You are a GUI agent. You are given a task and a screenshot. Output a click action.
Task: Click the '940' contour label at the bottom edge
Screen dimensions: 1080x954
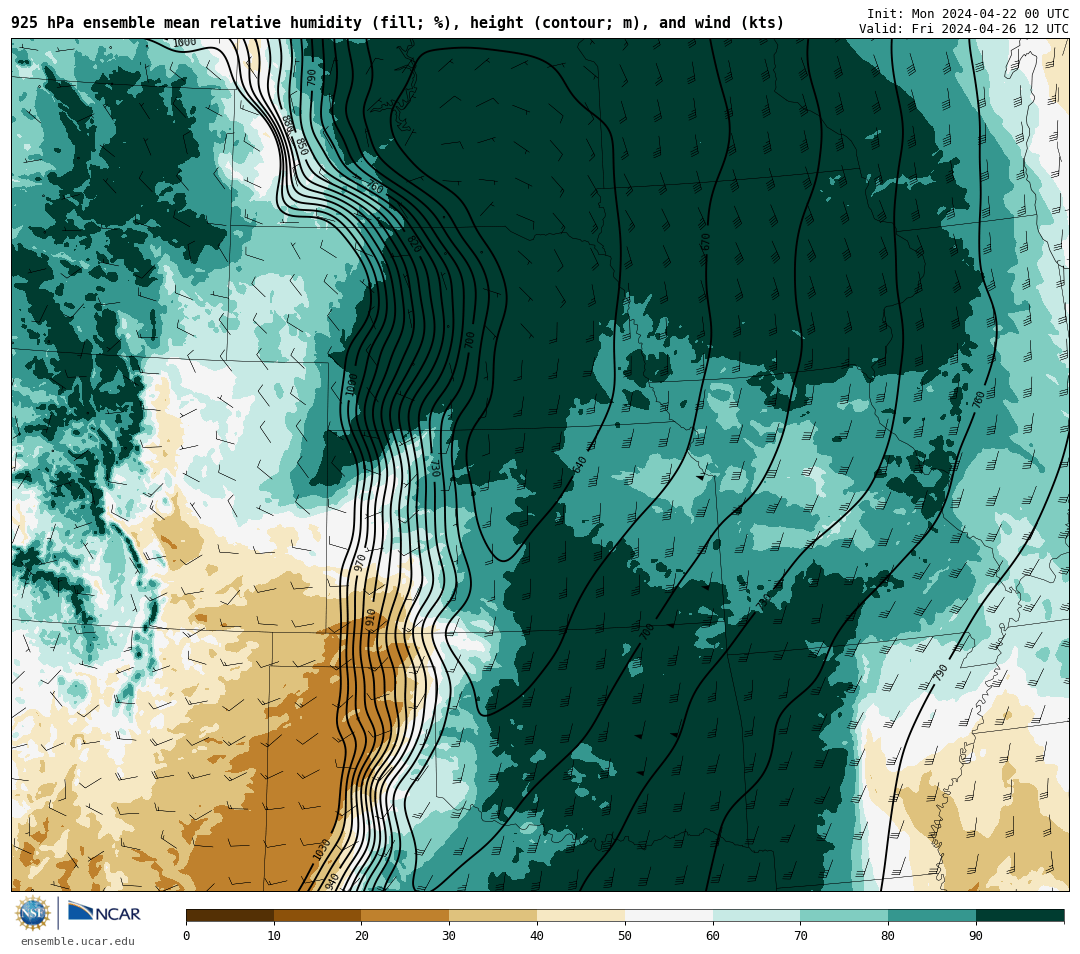331,881
